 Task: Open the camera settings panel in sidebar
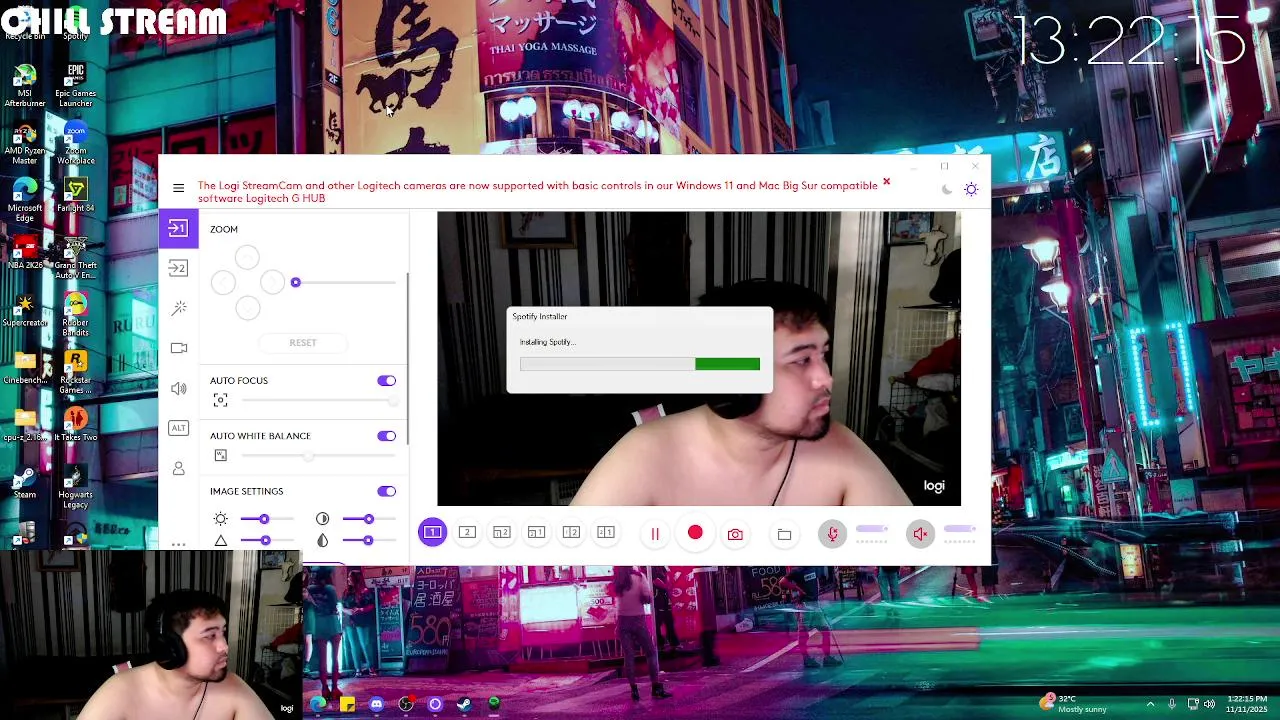pos(179,348)
